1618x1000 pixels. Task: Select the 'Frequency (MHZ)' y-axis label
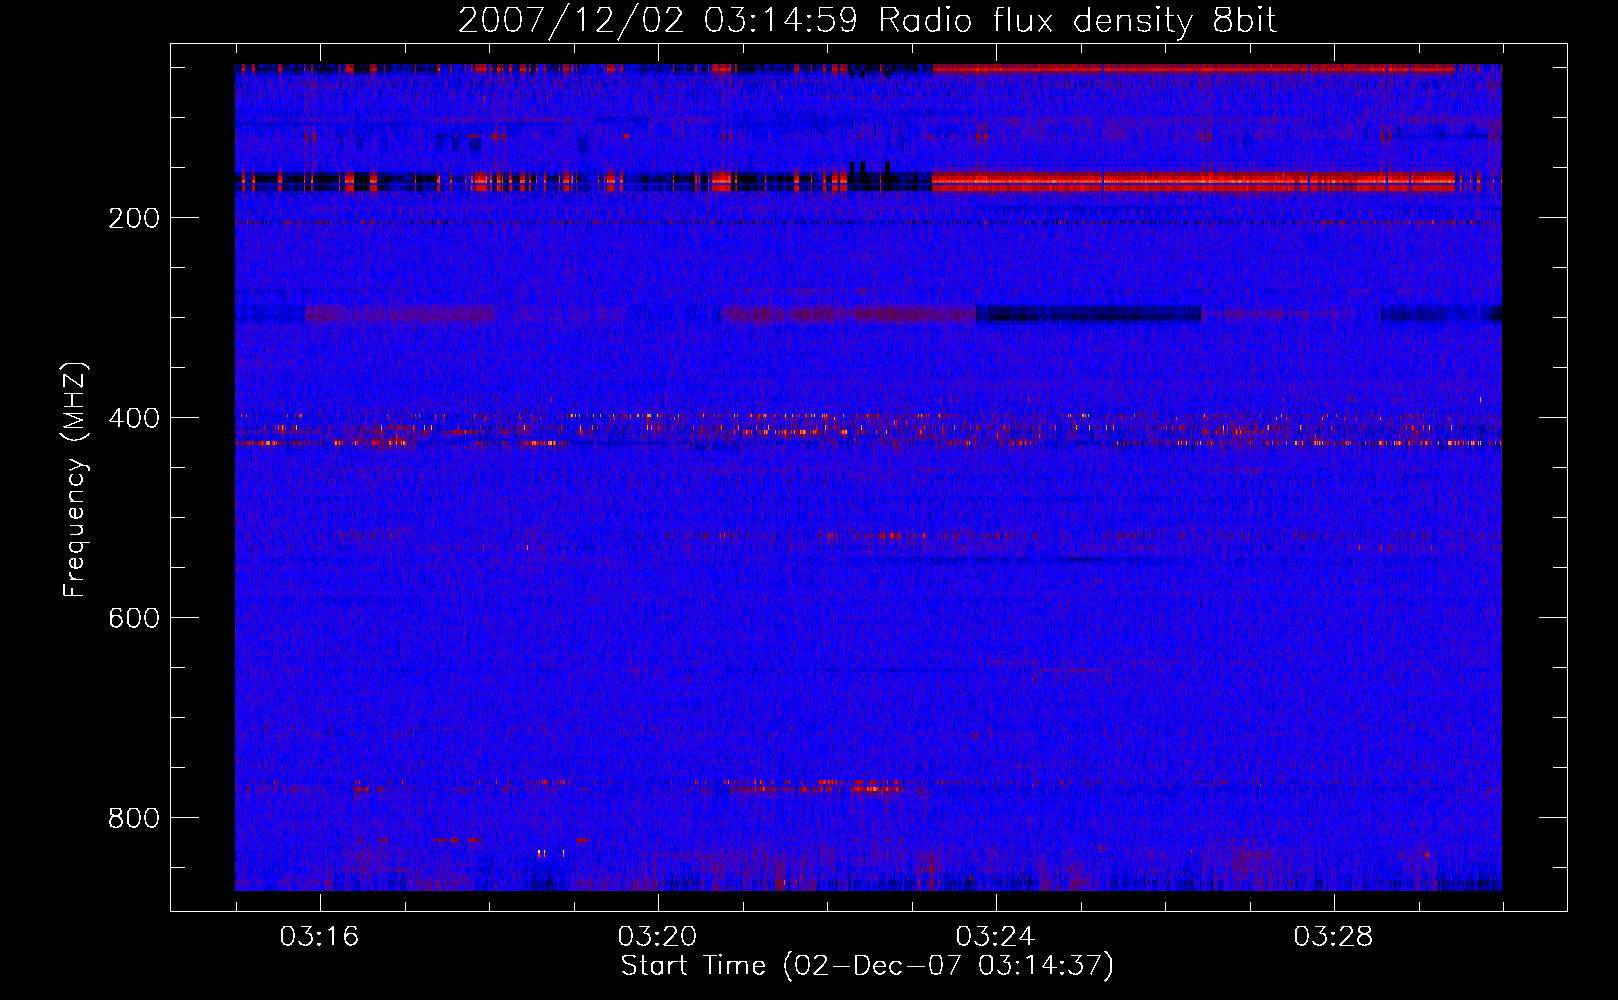tap(75, 480)
